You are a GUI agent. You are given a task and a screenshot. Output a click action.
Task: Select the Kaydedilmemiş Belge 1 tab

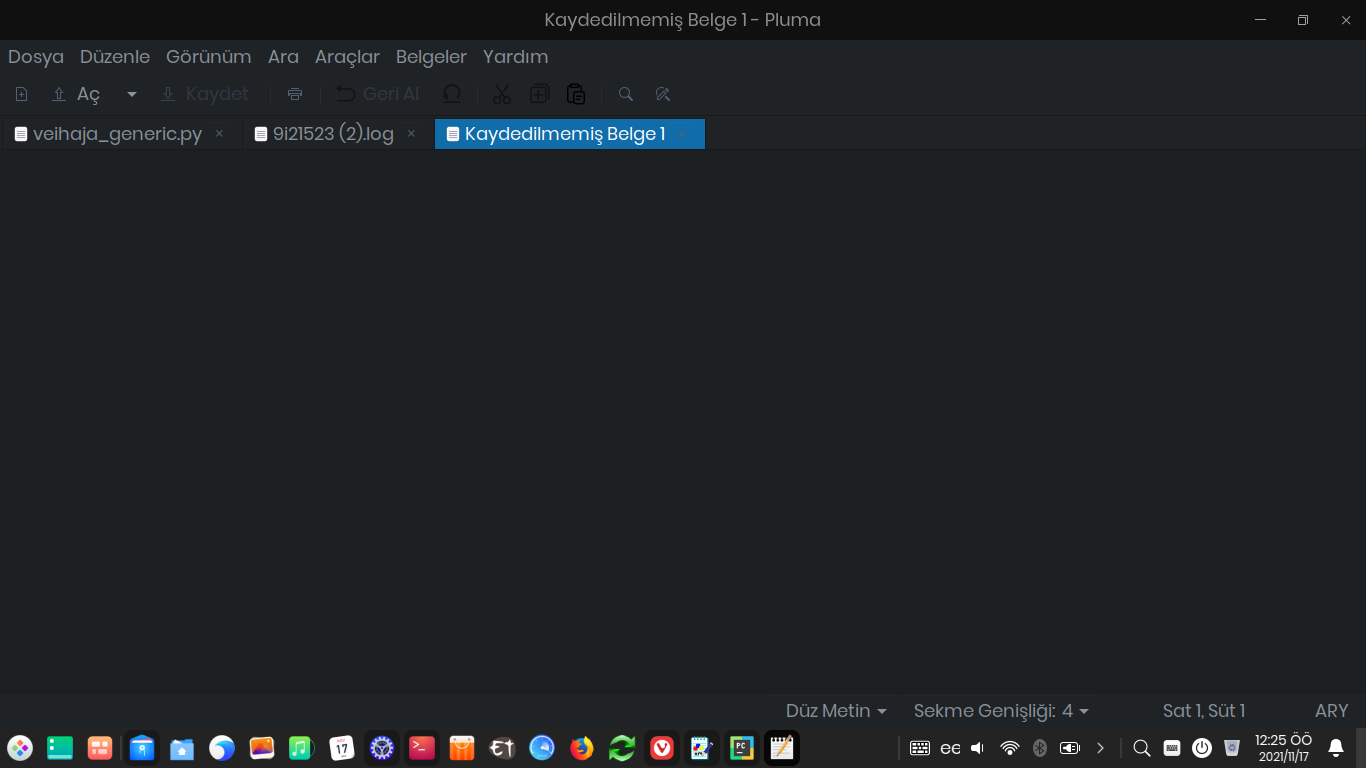(570, 134)
